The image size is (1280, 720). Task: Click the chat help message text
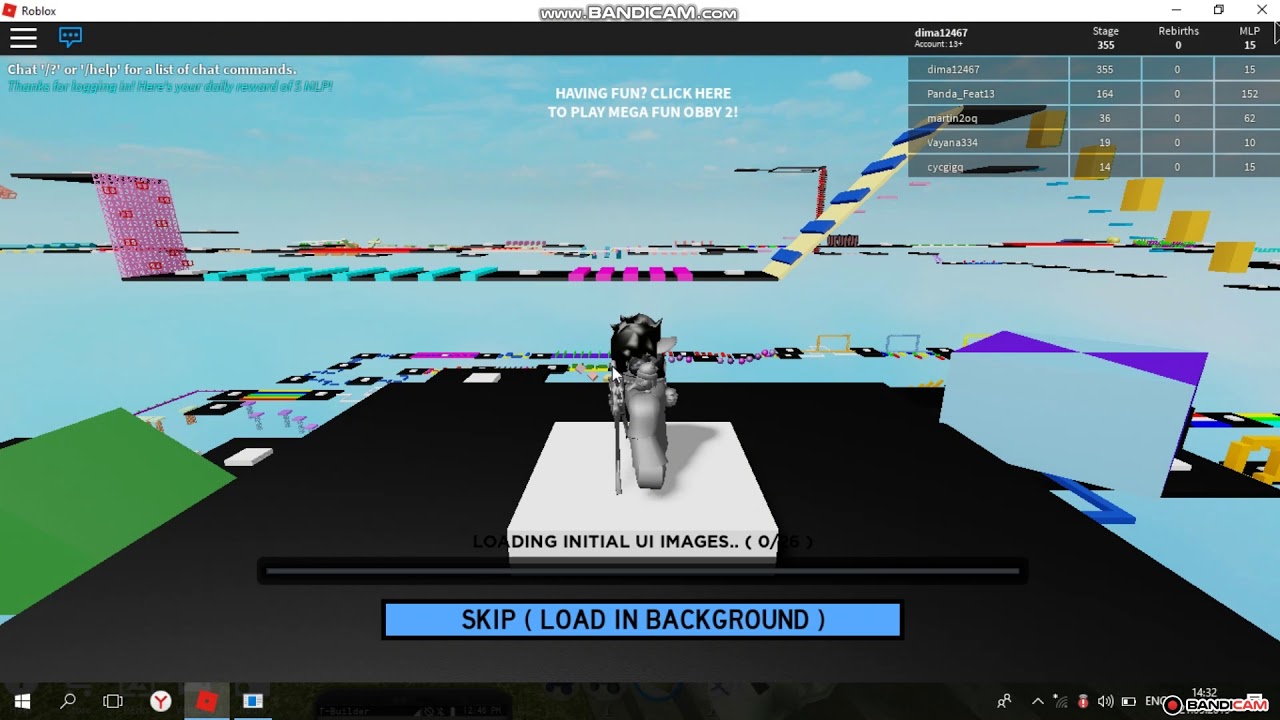click(152, 70)
